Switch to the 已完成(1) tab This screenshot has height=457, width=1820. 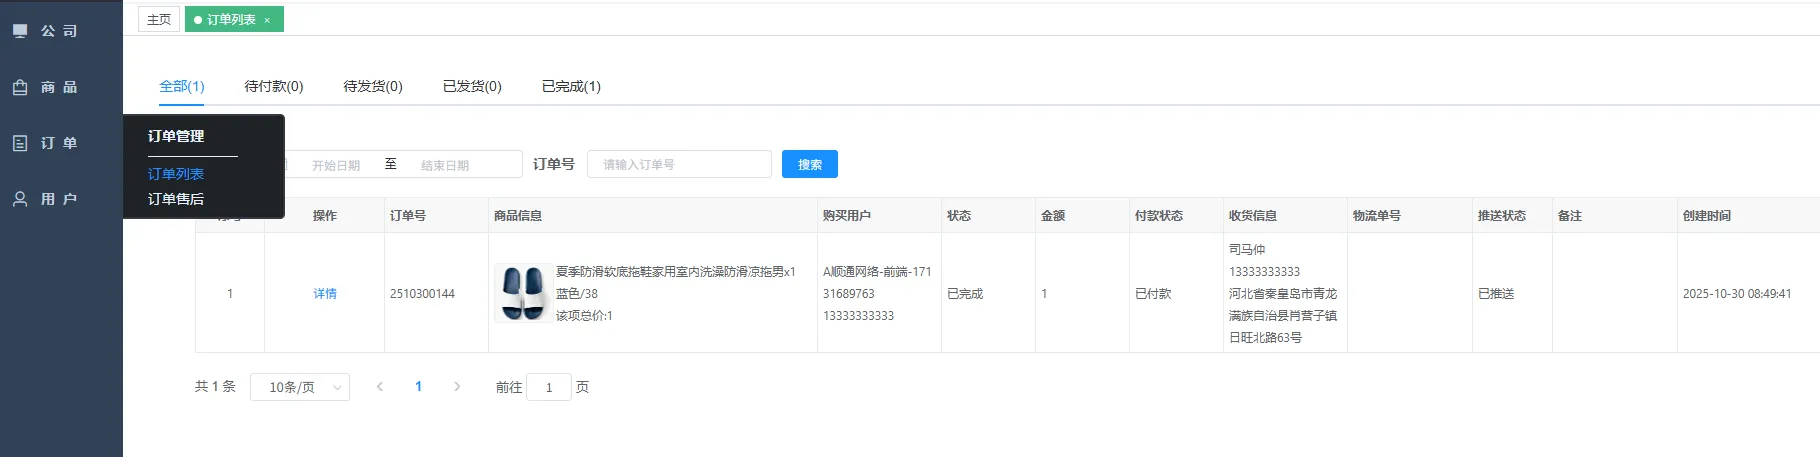point(571,86)
